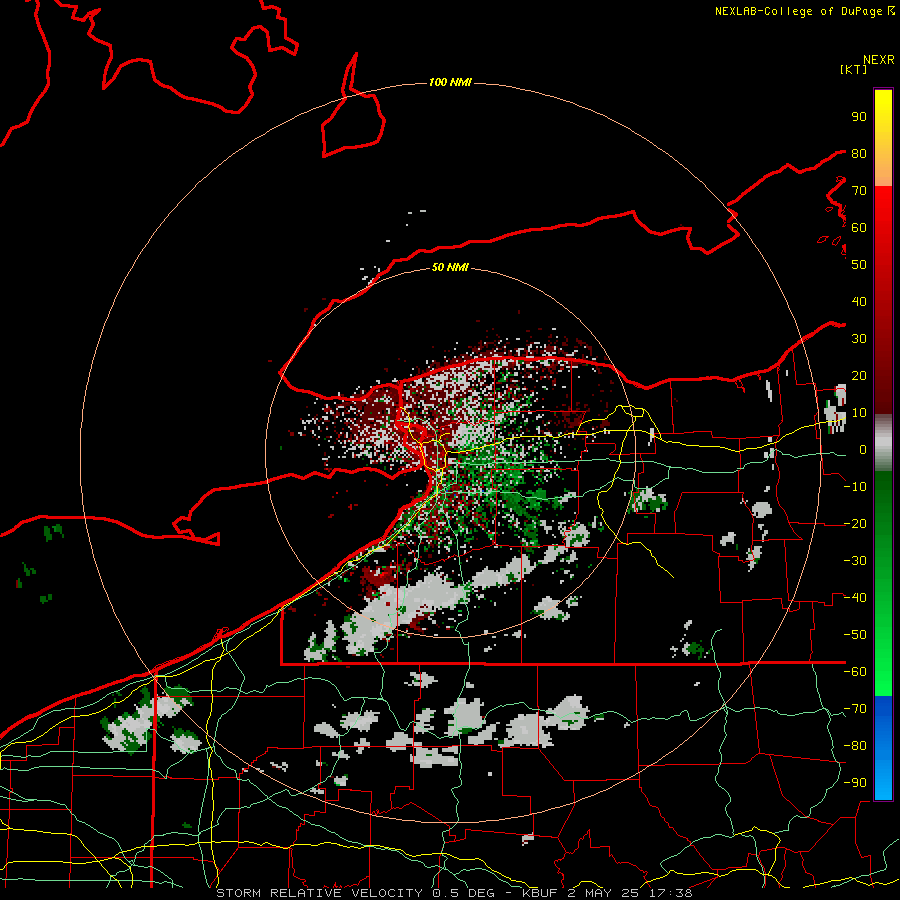Image resolution: width=900 pixels, height=900 pixels.
Task: Click the 80 value on the velocity scale
Action: point(859,154)
